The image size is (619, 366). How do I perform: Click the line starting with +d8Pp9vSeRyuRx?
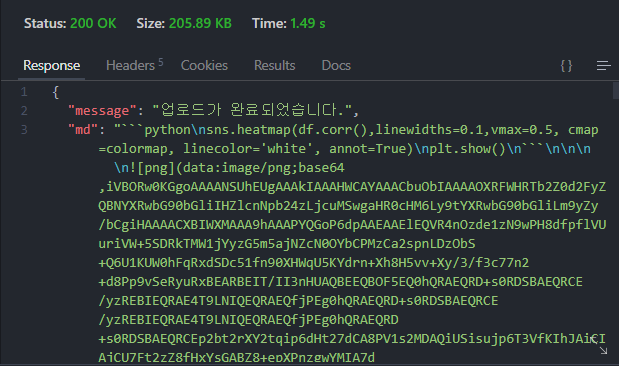tap(341, 282)
